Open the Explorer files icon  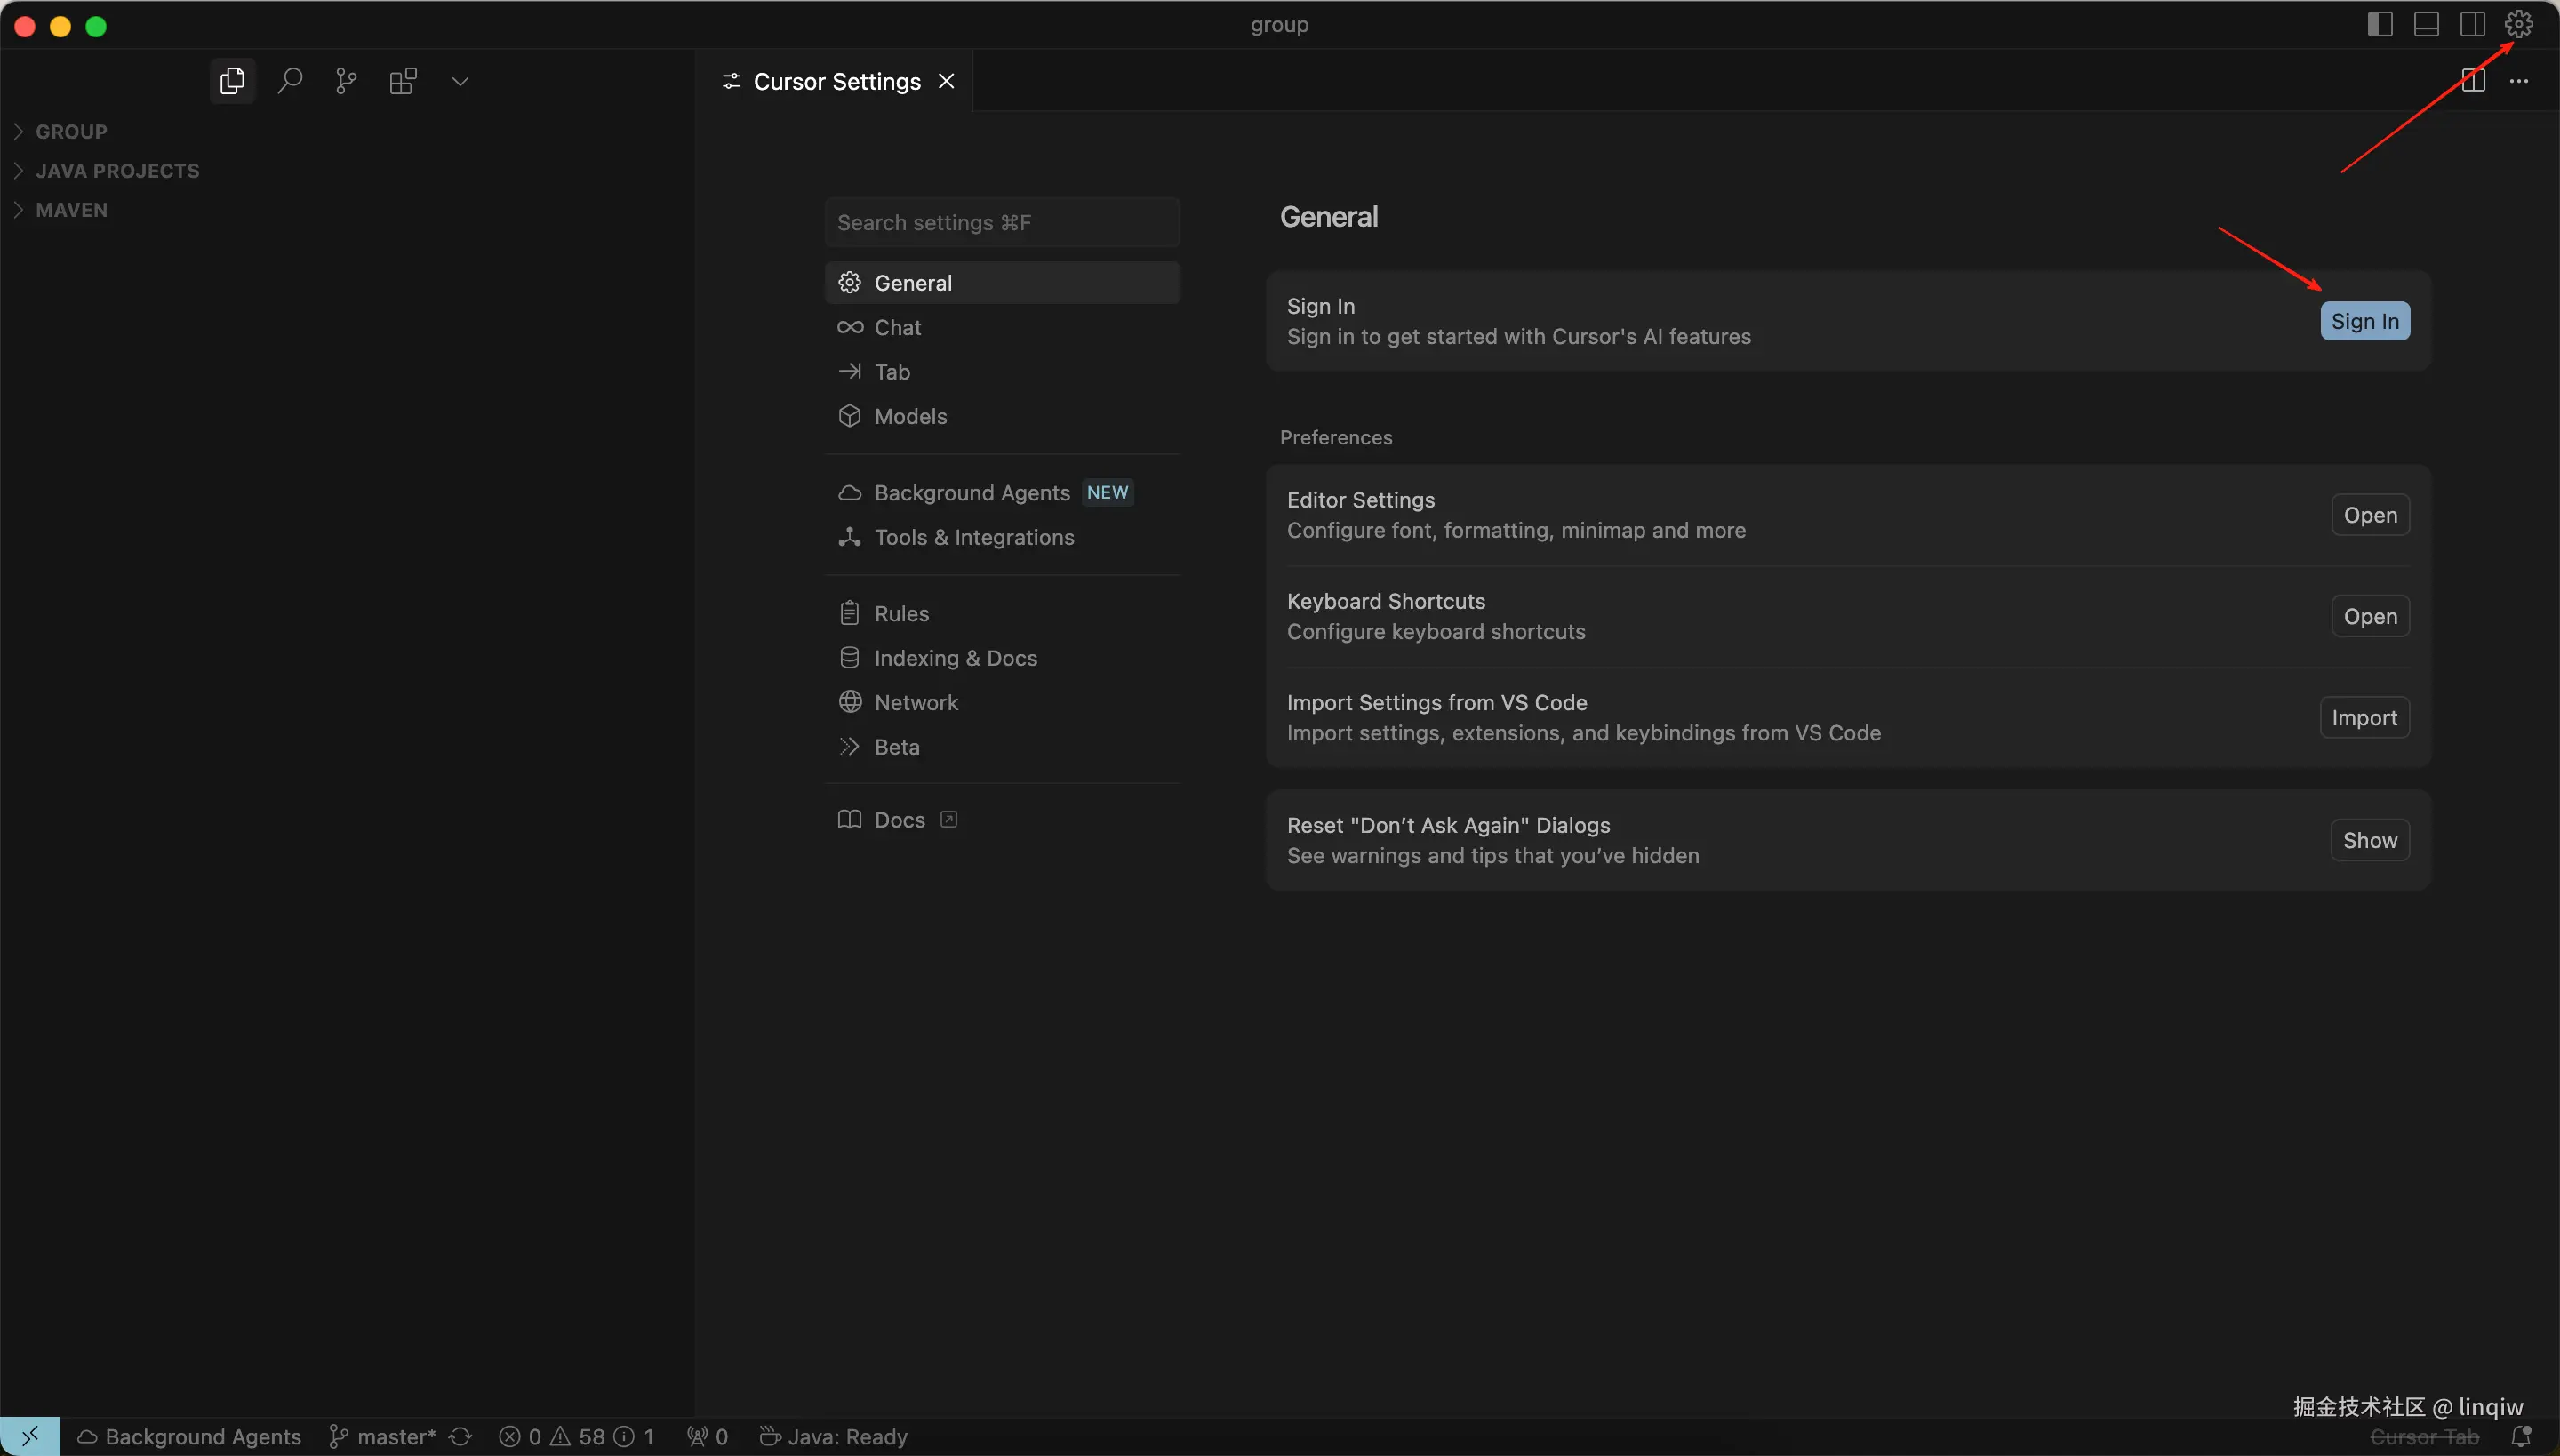(x=232, y=81)
